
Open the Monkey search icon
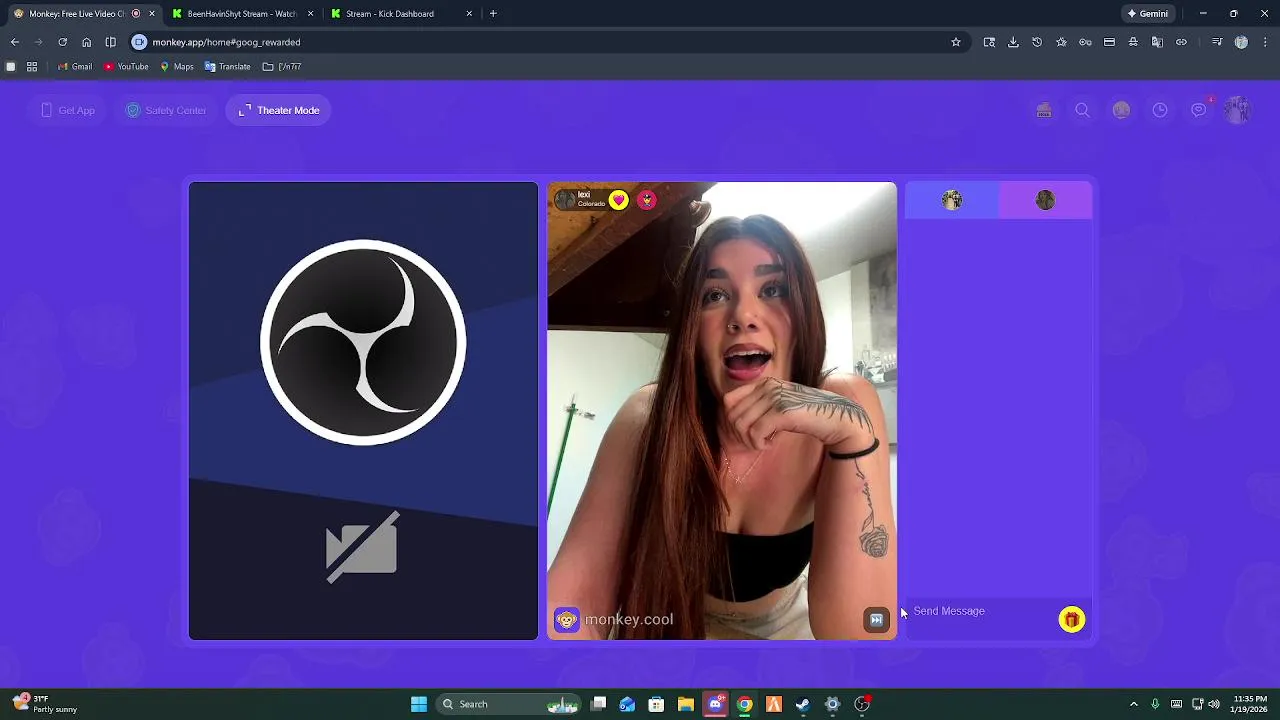1082,110
